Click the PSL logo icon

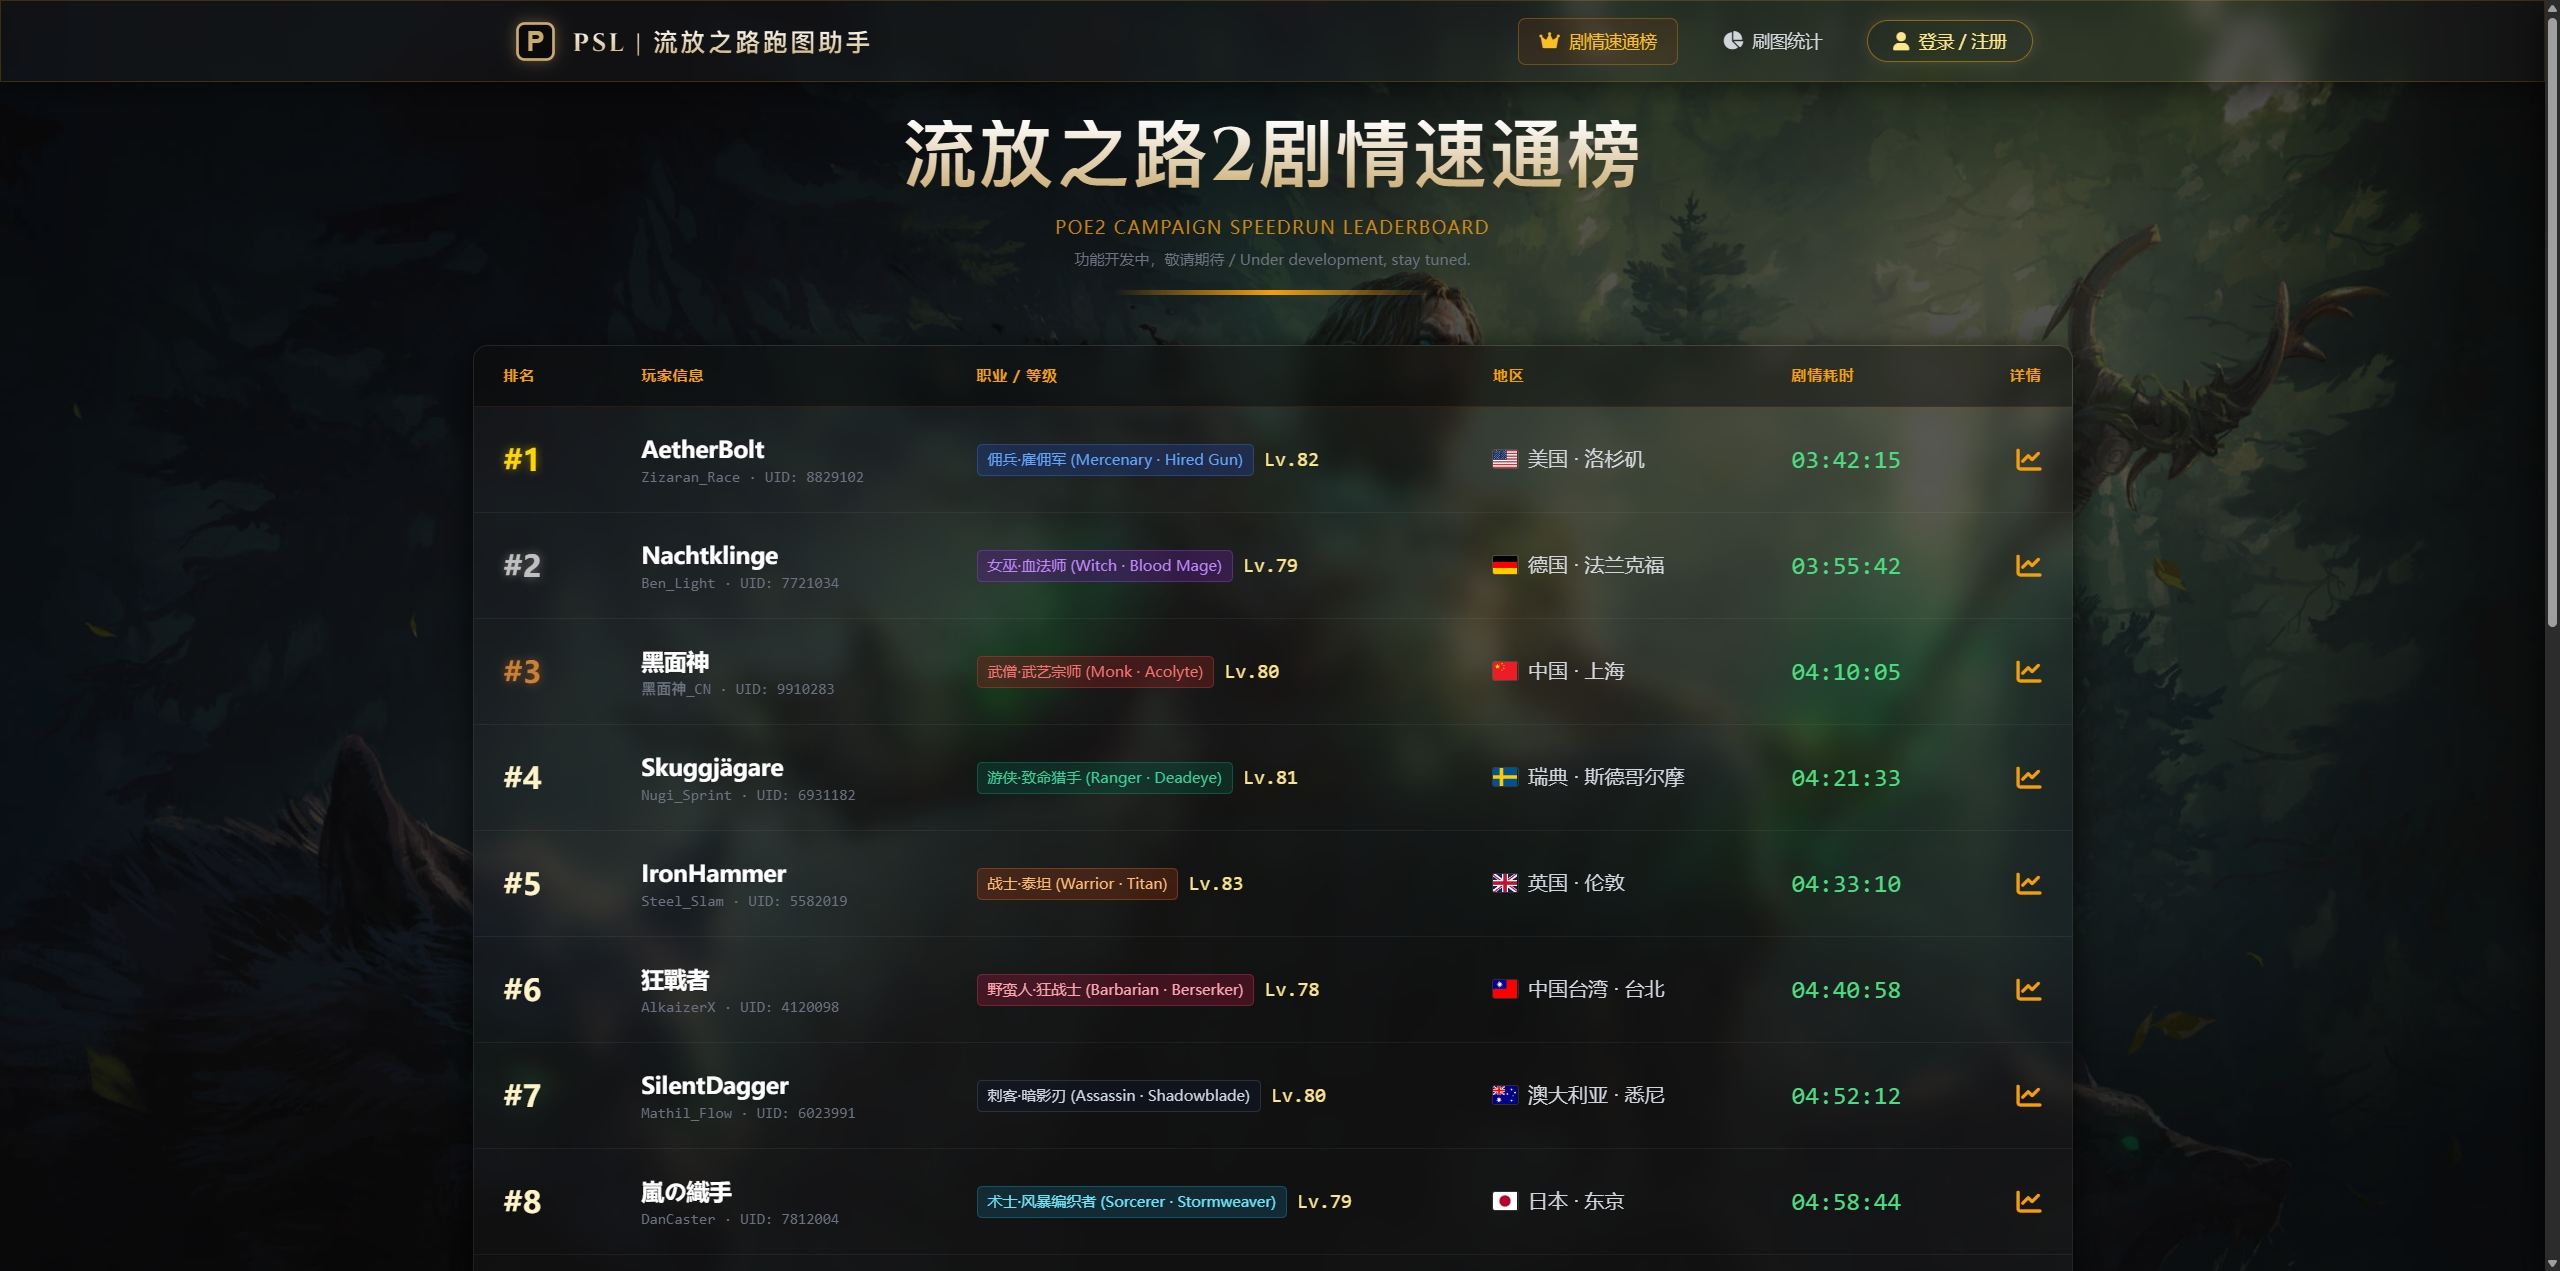[x=534, y=41]
